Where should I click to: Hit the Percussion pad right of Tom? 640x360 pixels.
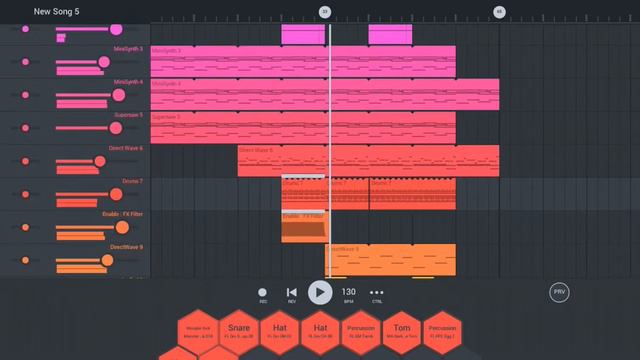click(442, 332)
